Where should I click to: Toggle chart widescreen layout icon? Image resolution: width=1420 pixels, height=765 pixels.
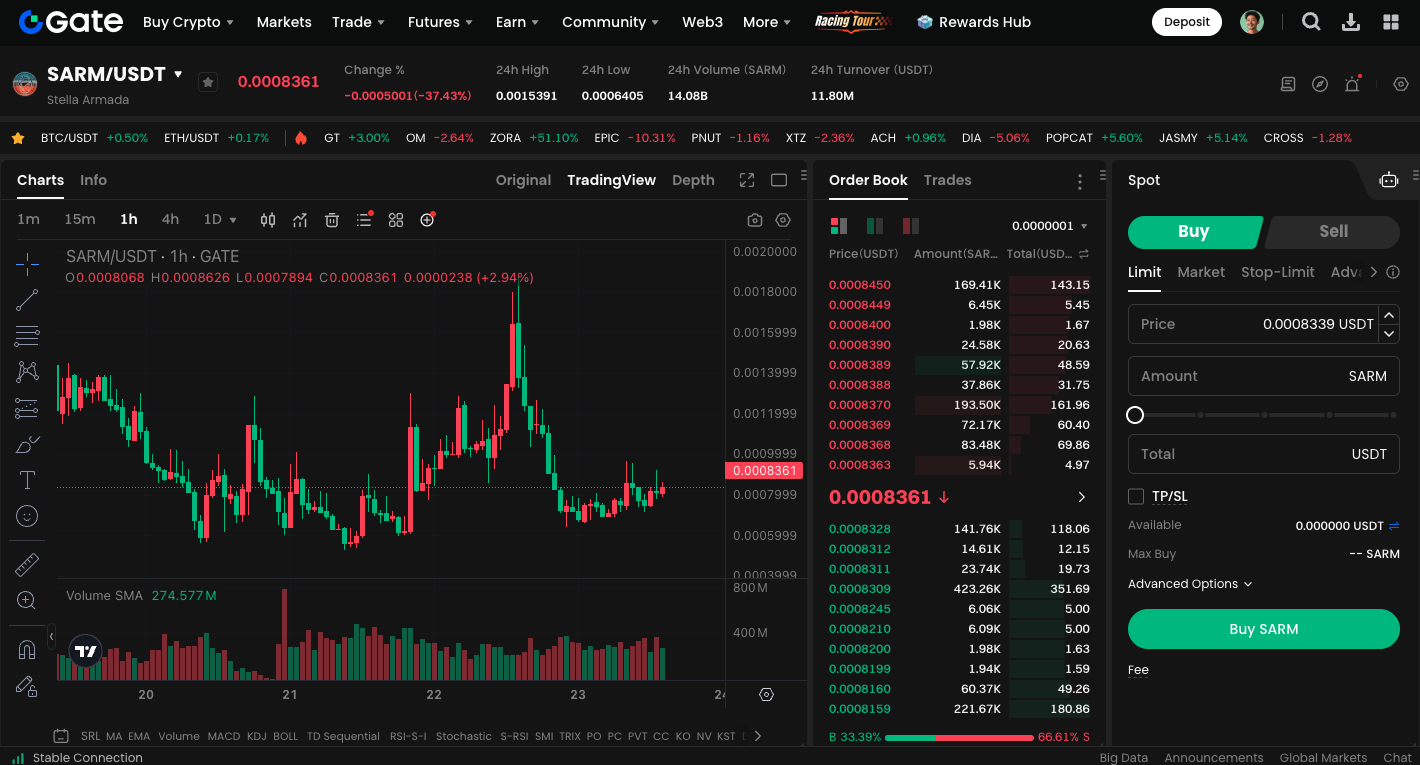tap(779, 180)
